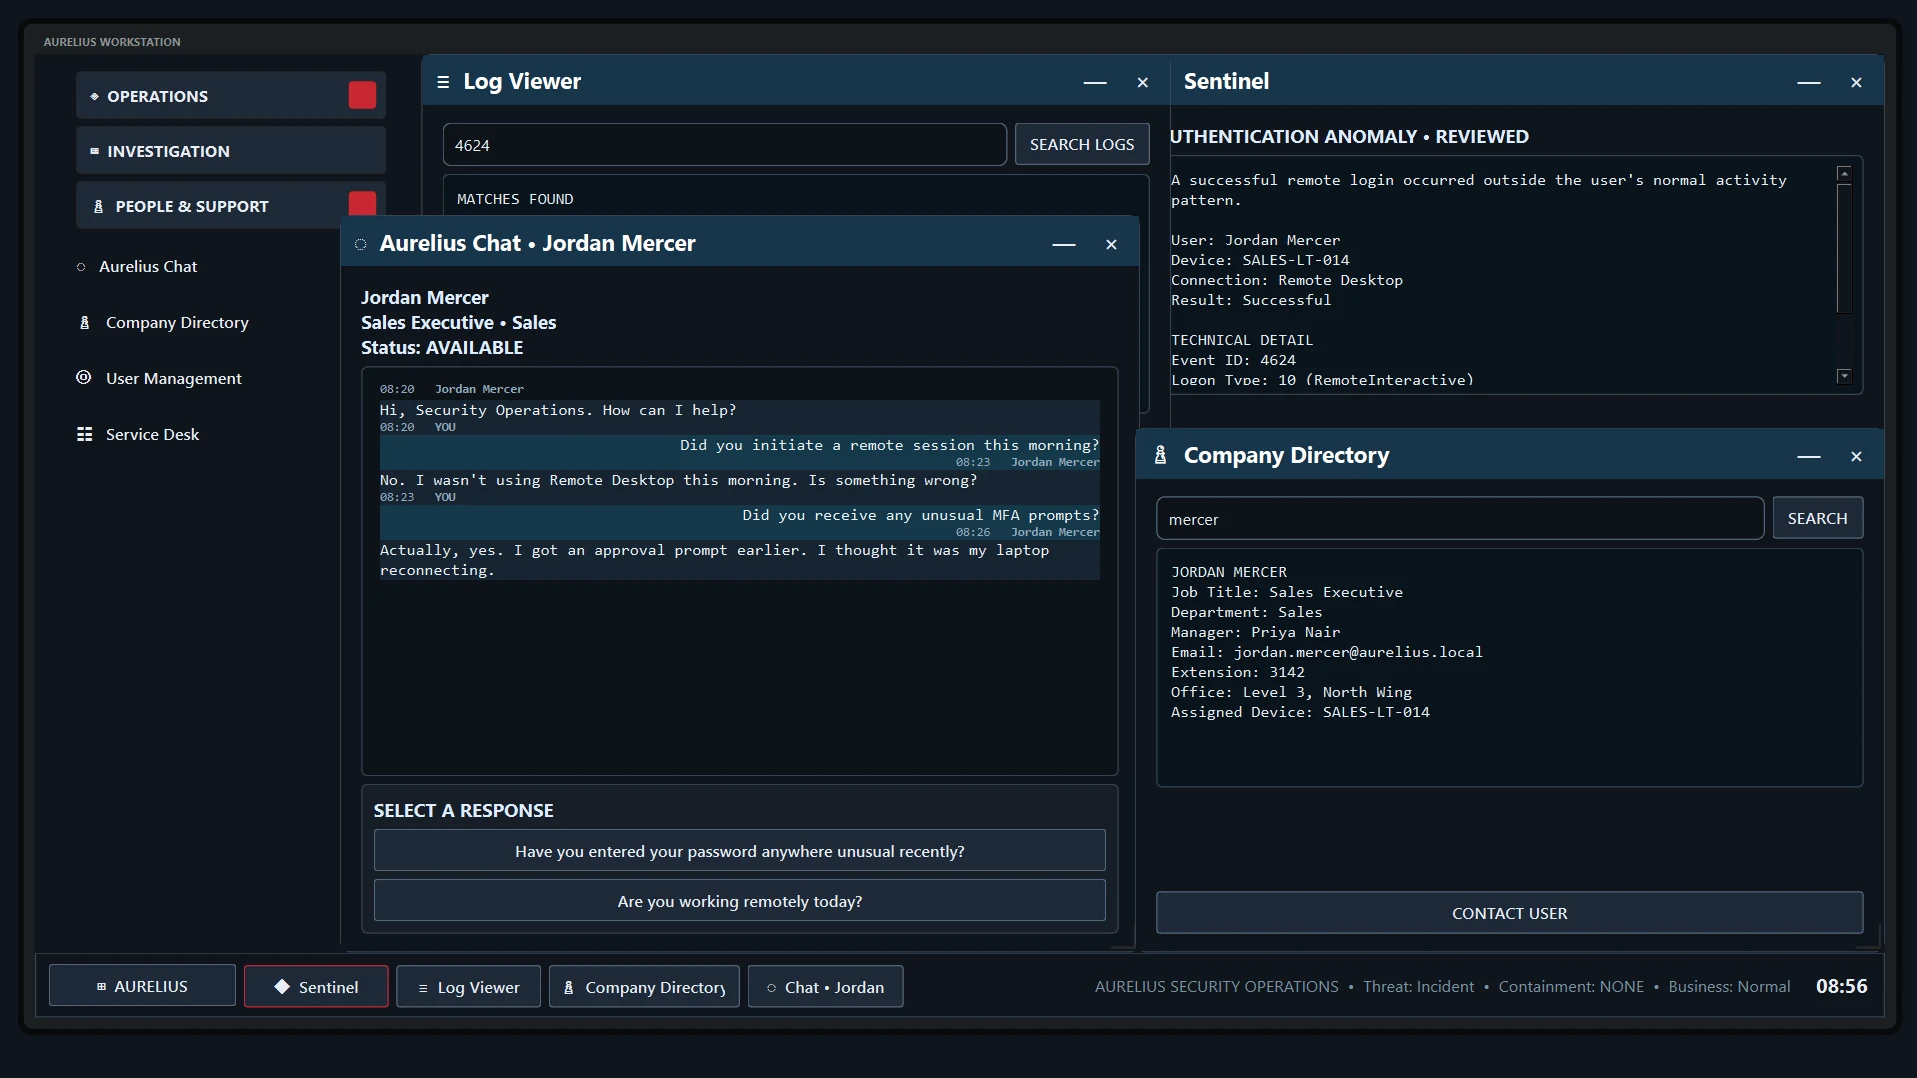The image size is (1917, 1078).
Task: Click the SEARCH LOGS button
Action: click(1082, 144)
